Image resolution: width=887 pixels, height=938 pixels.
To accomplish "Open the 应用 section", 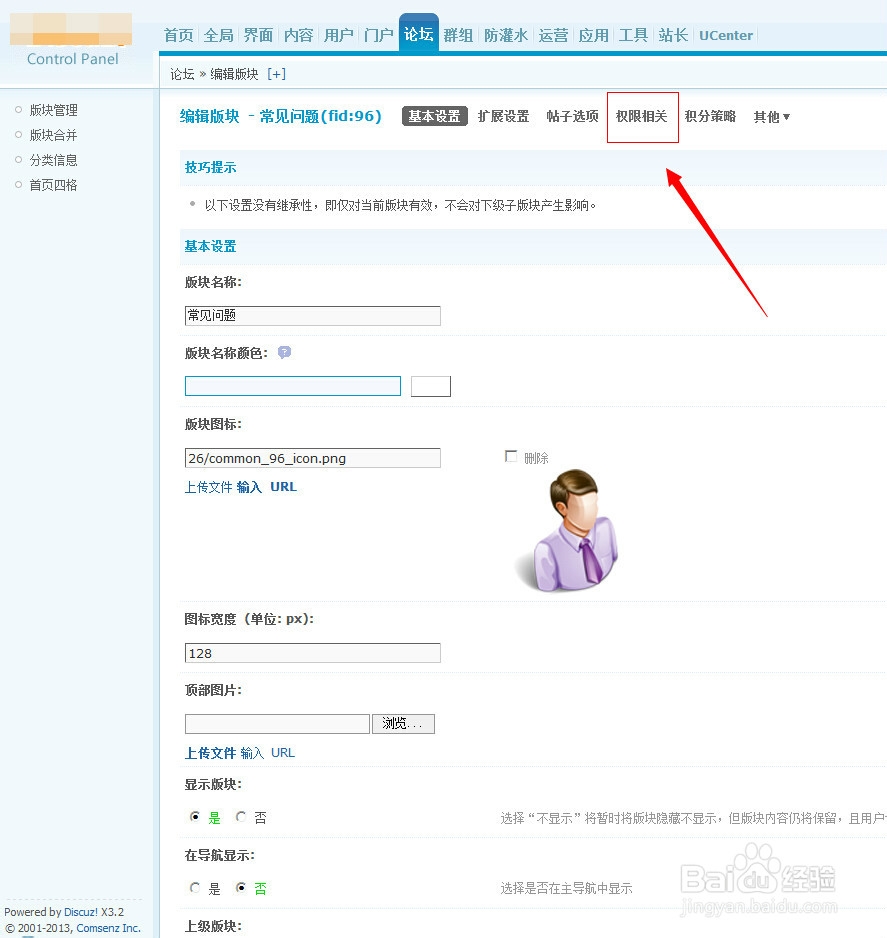I will coord(593,35).
